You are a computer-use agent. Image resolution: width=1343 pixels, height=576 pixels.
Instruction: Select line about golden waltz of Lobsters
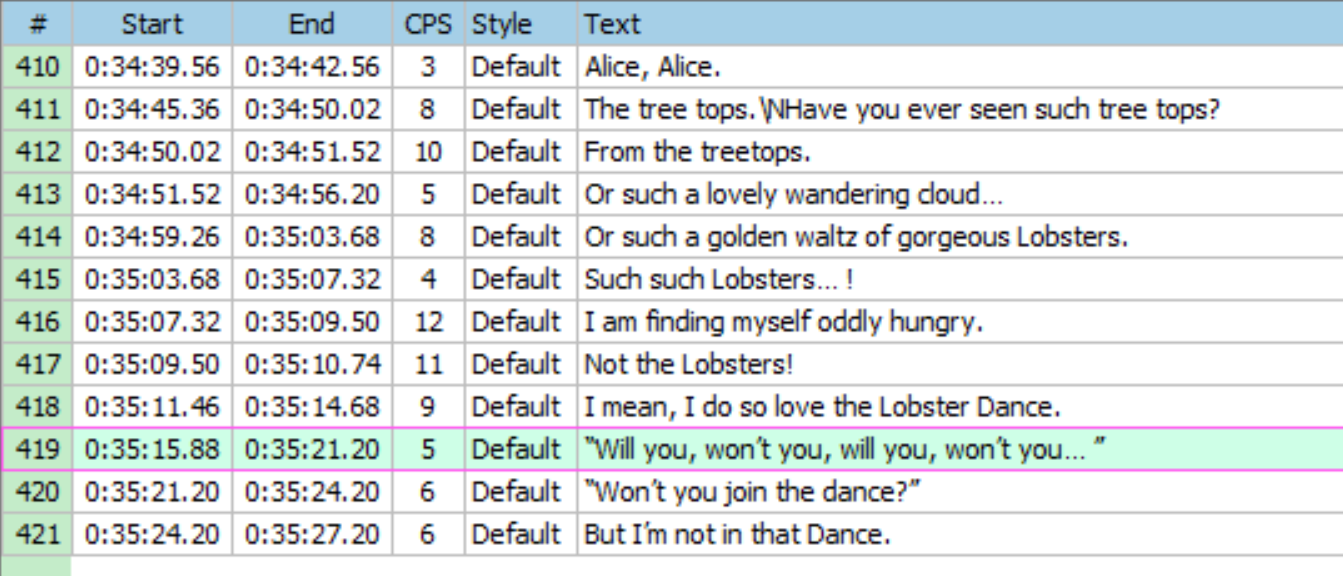click(856, 237)
